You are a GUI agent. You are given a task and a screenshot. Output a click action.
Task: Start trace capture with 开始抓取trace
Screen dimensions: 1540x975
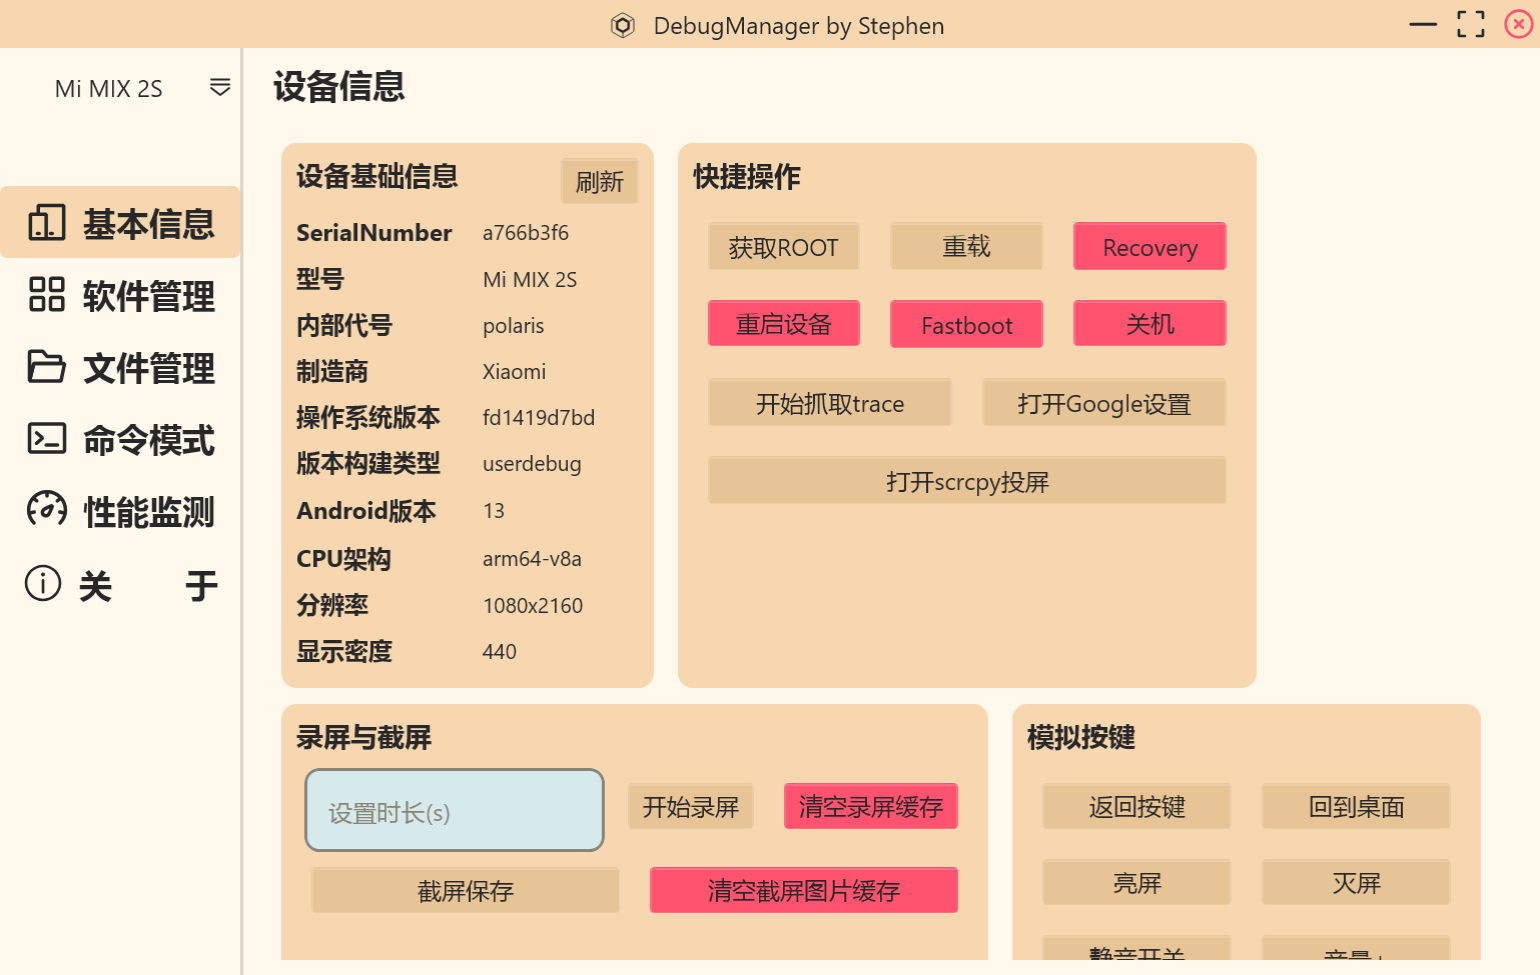point(829,403)
